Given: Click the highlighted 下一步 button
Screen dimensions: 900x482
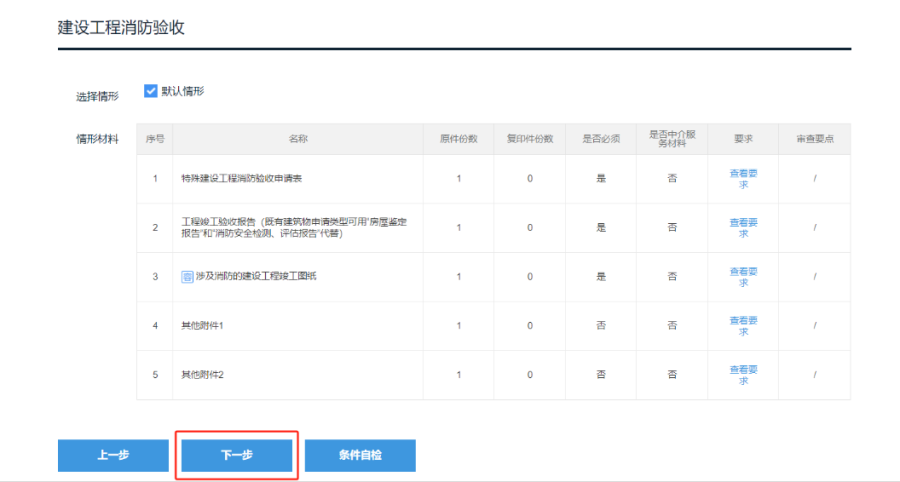Looking at the screenshot, I should 237,455.
